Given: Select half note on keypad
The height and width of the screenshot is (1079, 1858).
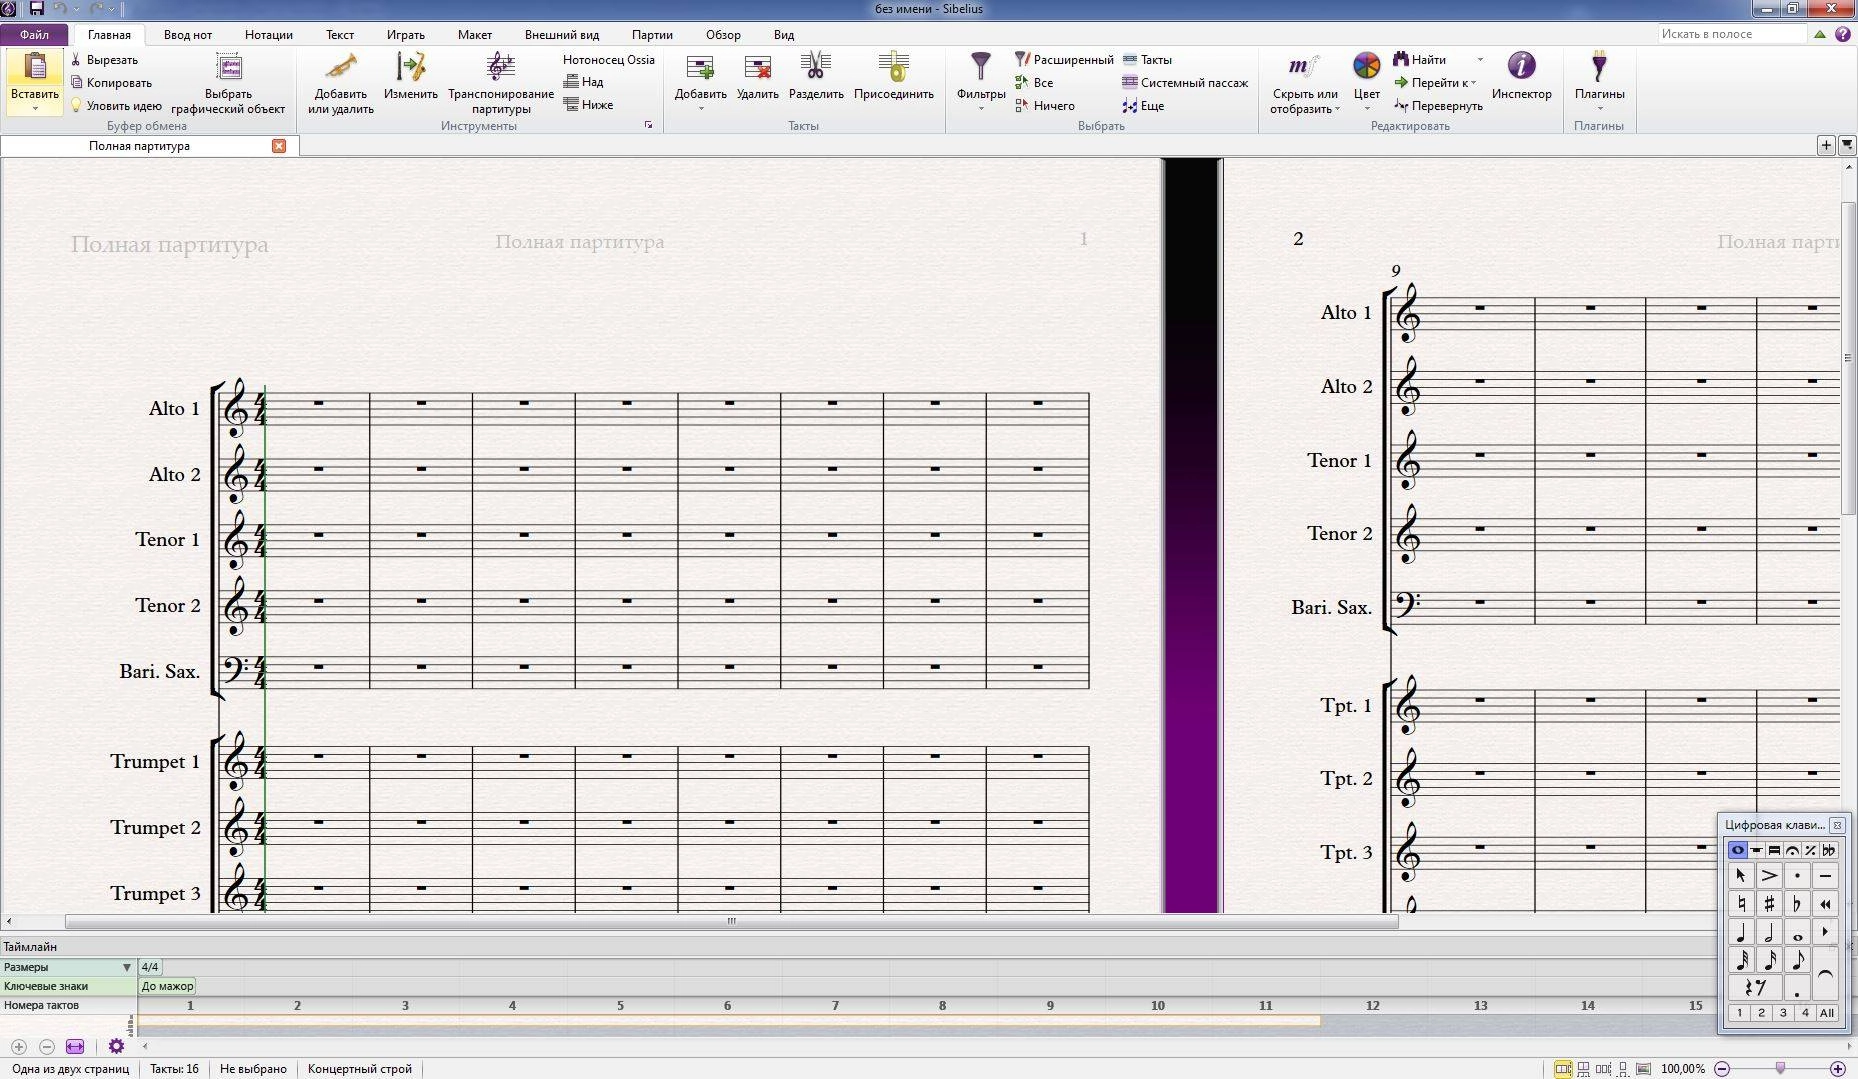Looking at the screenshot, I should coord(1768,932).
